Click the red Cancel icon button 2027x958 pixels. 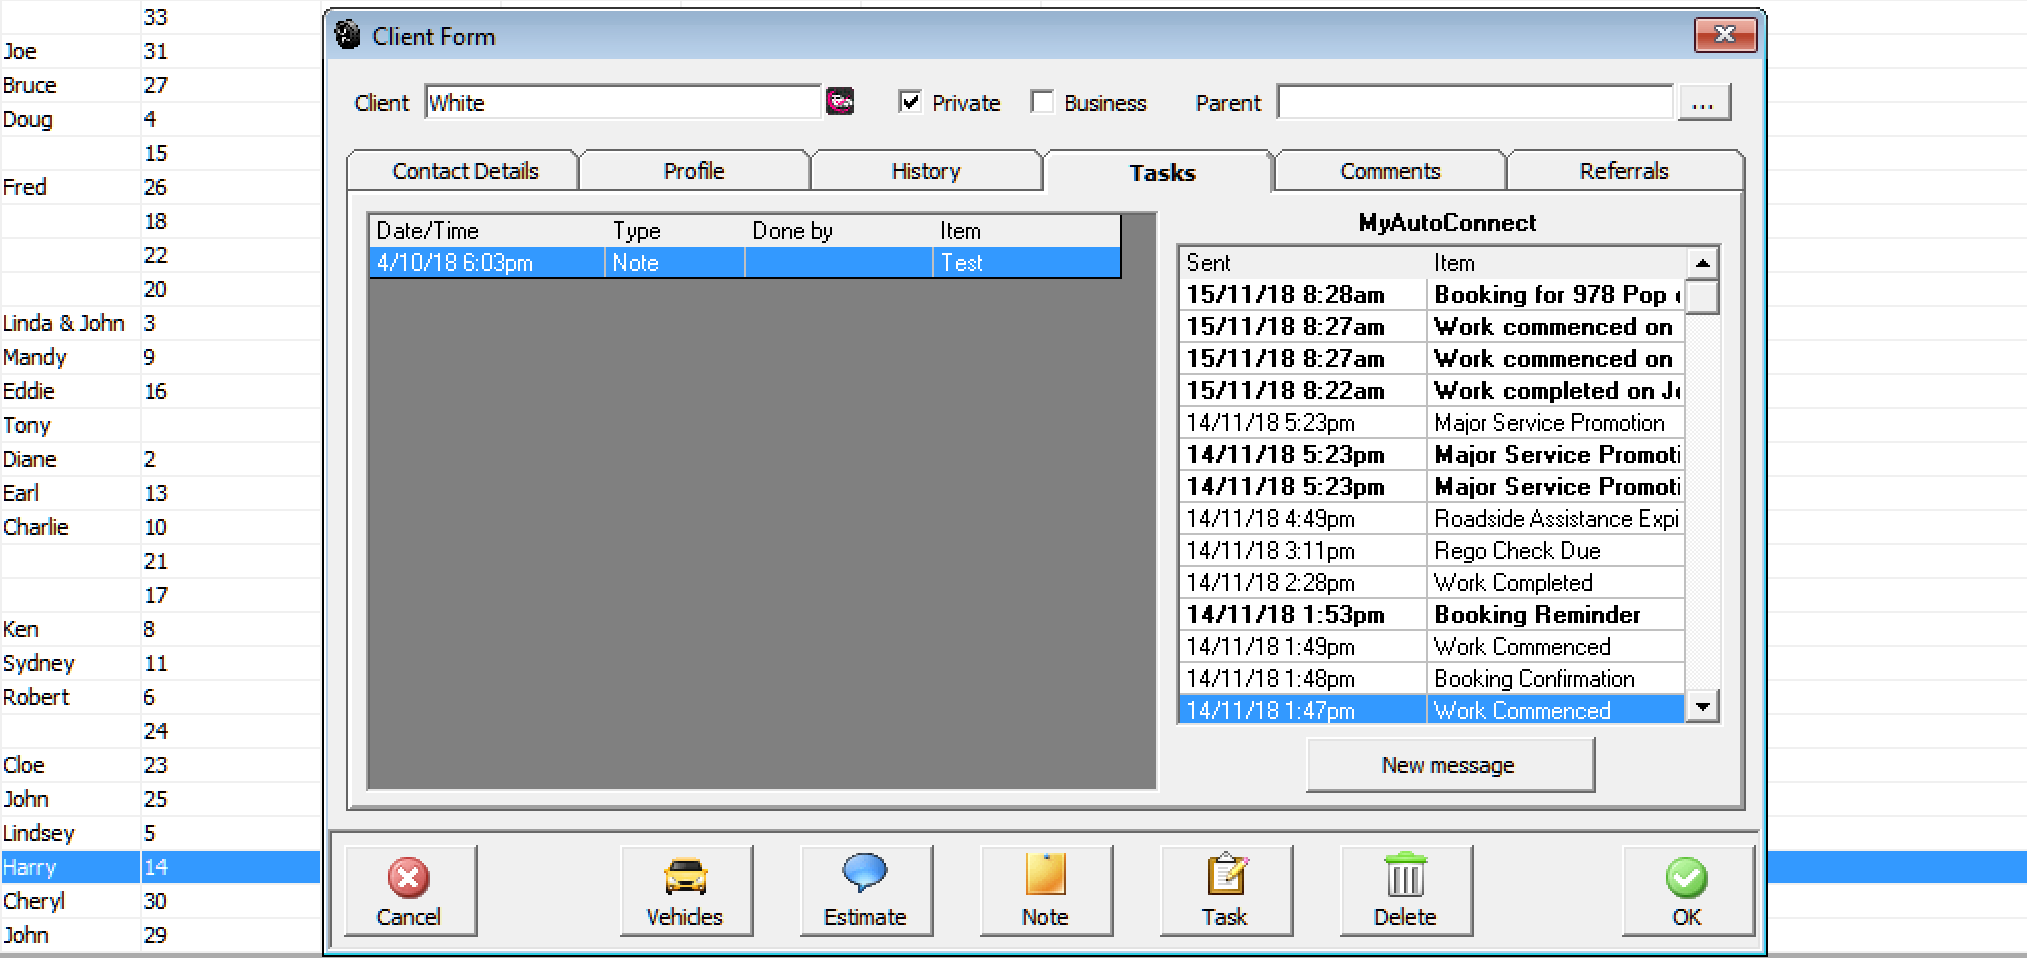pos(410,891)
